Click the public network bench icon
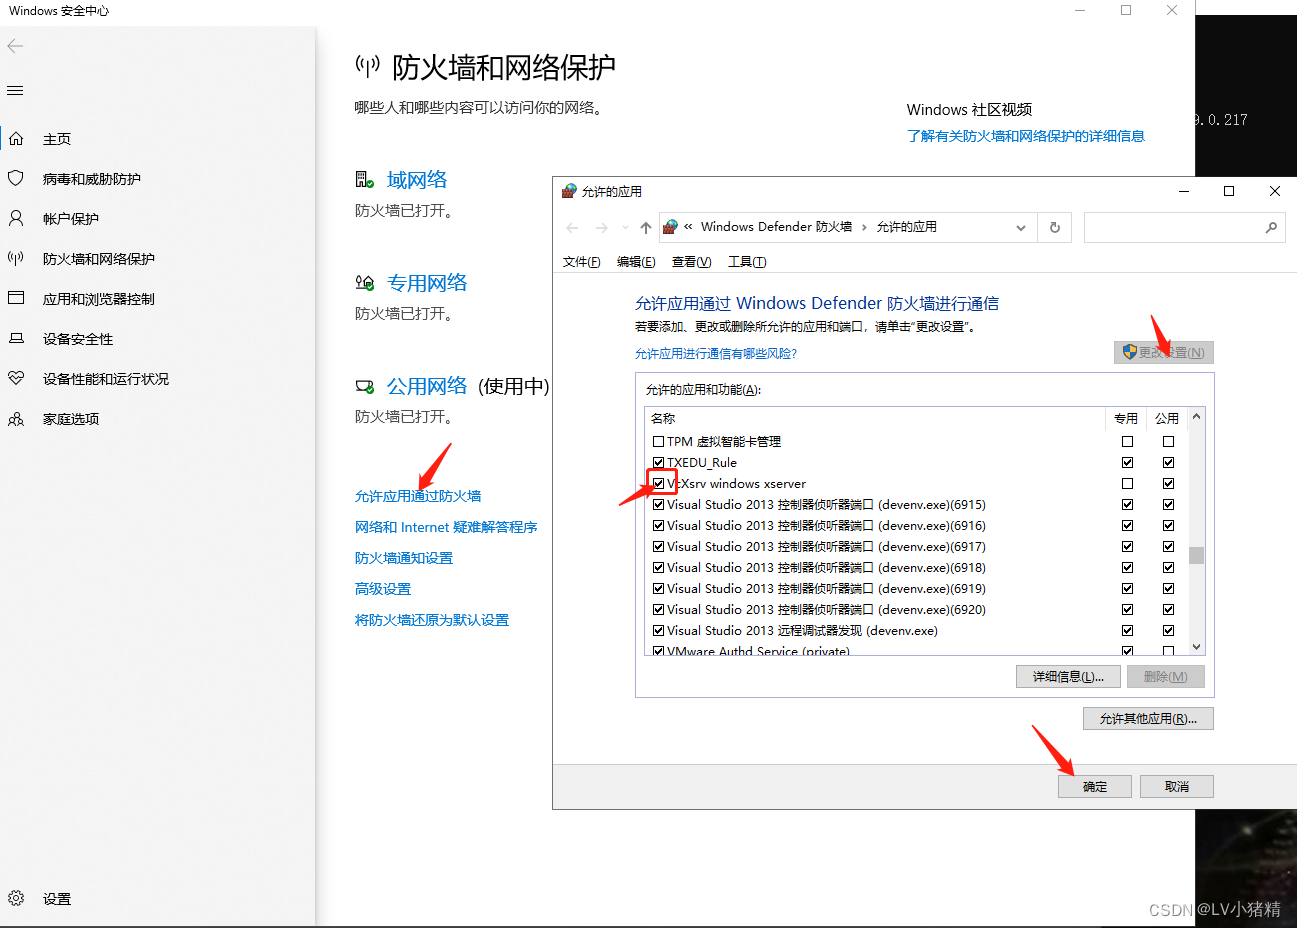The image size is (1297, 928). pos(364,386)
